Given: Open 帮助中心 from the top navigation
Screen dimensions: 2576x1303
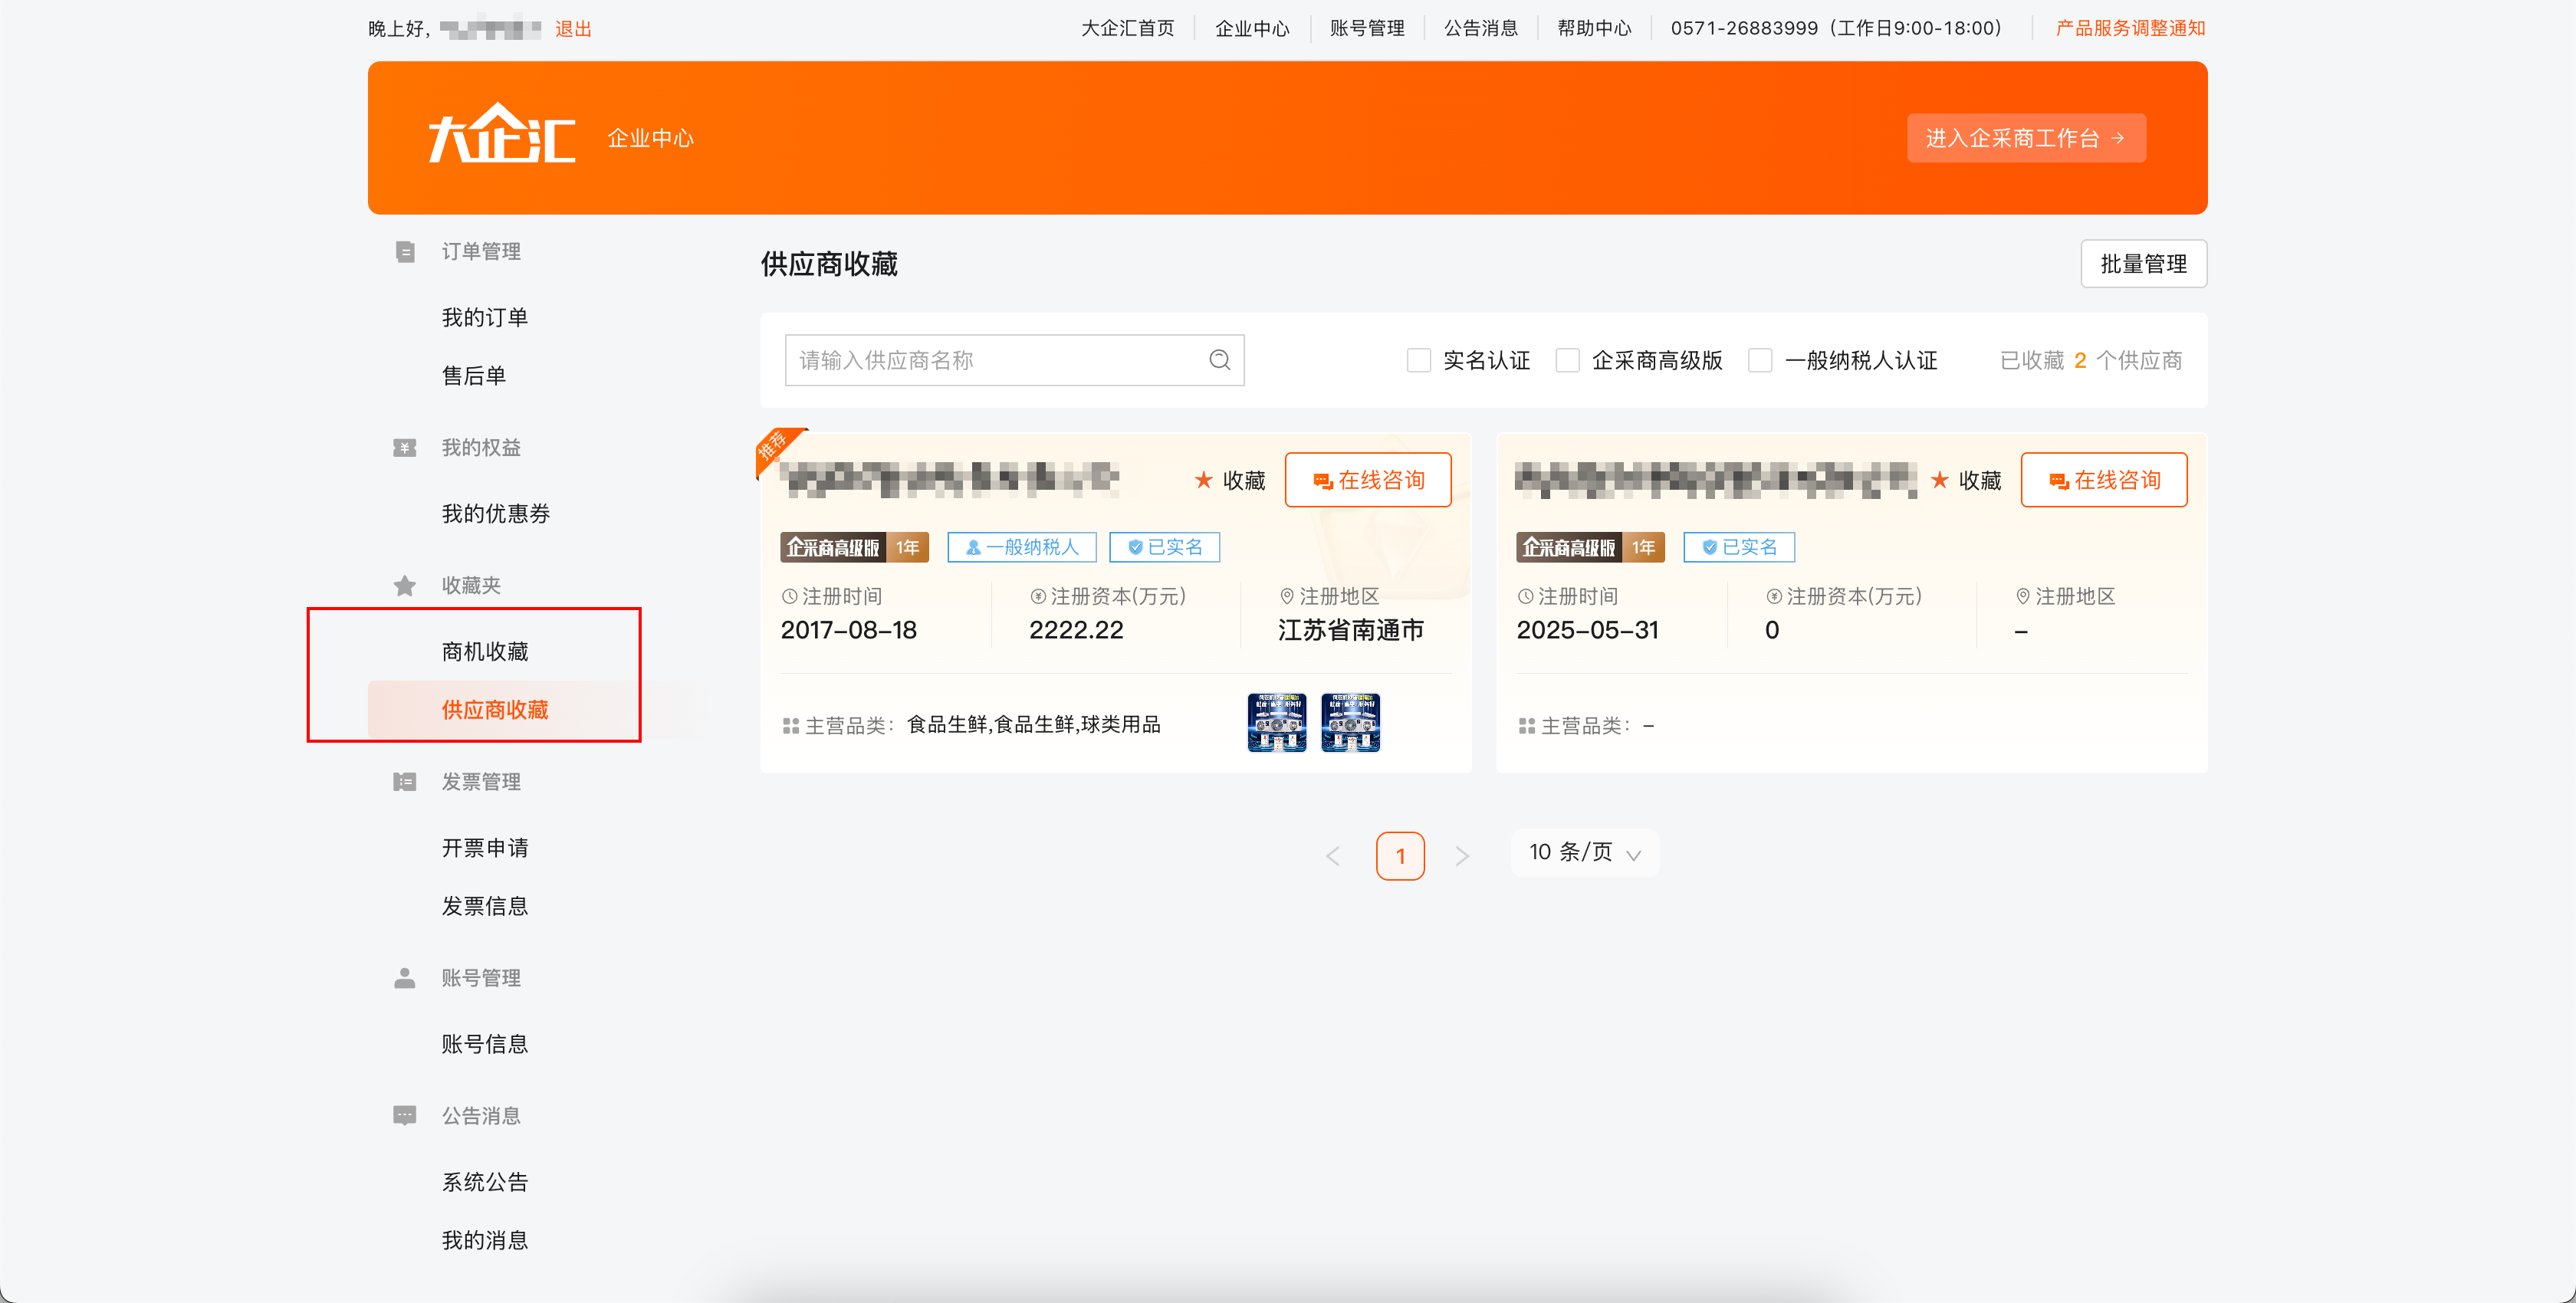Looking at the screenshot, I should (1594, 28).
